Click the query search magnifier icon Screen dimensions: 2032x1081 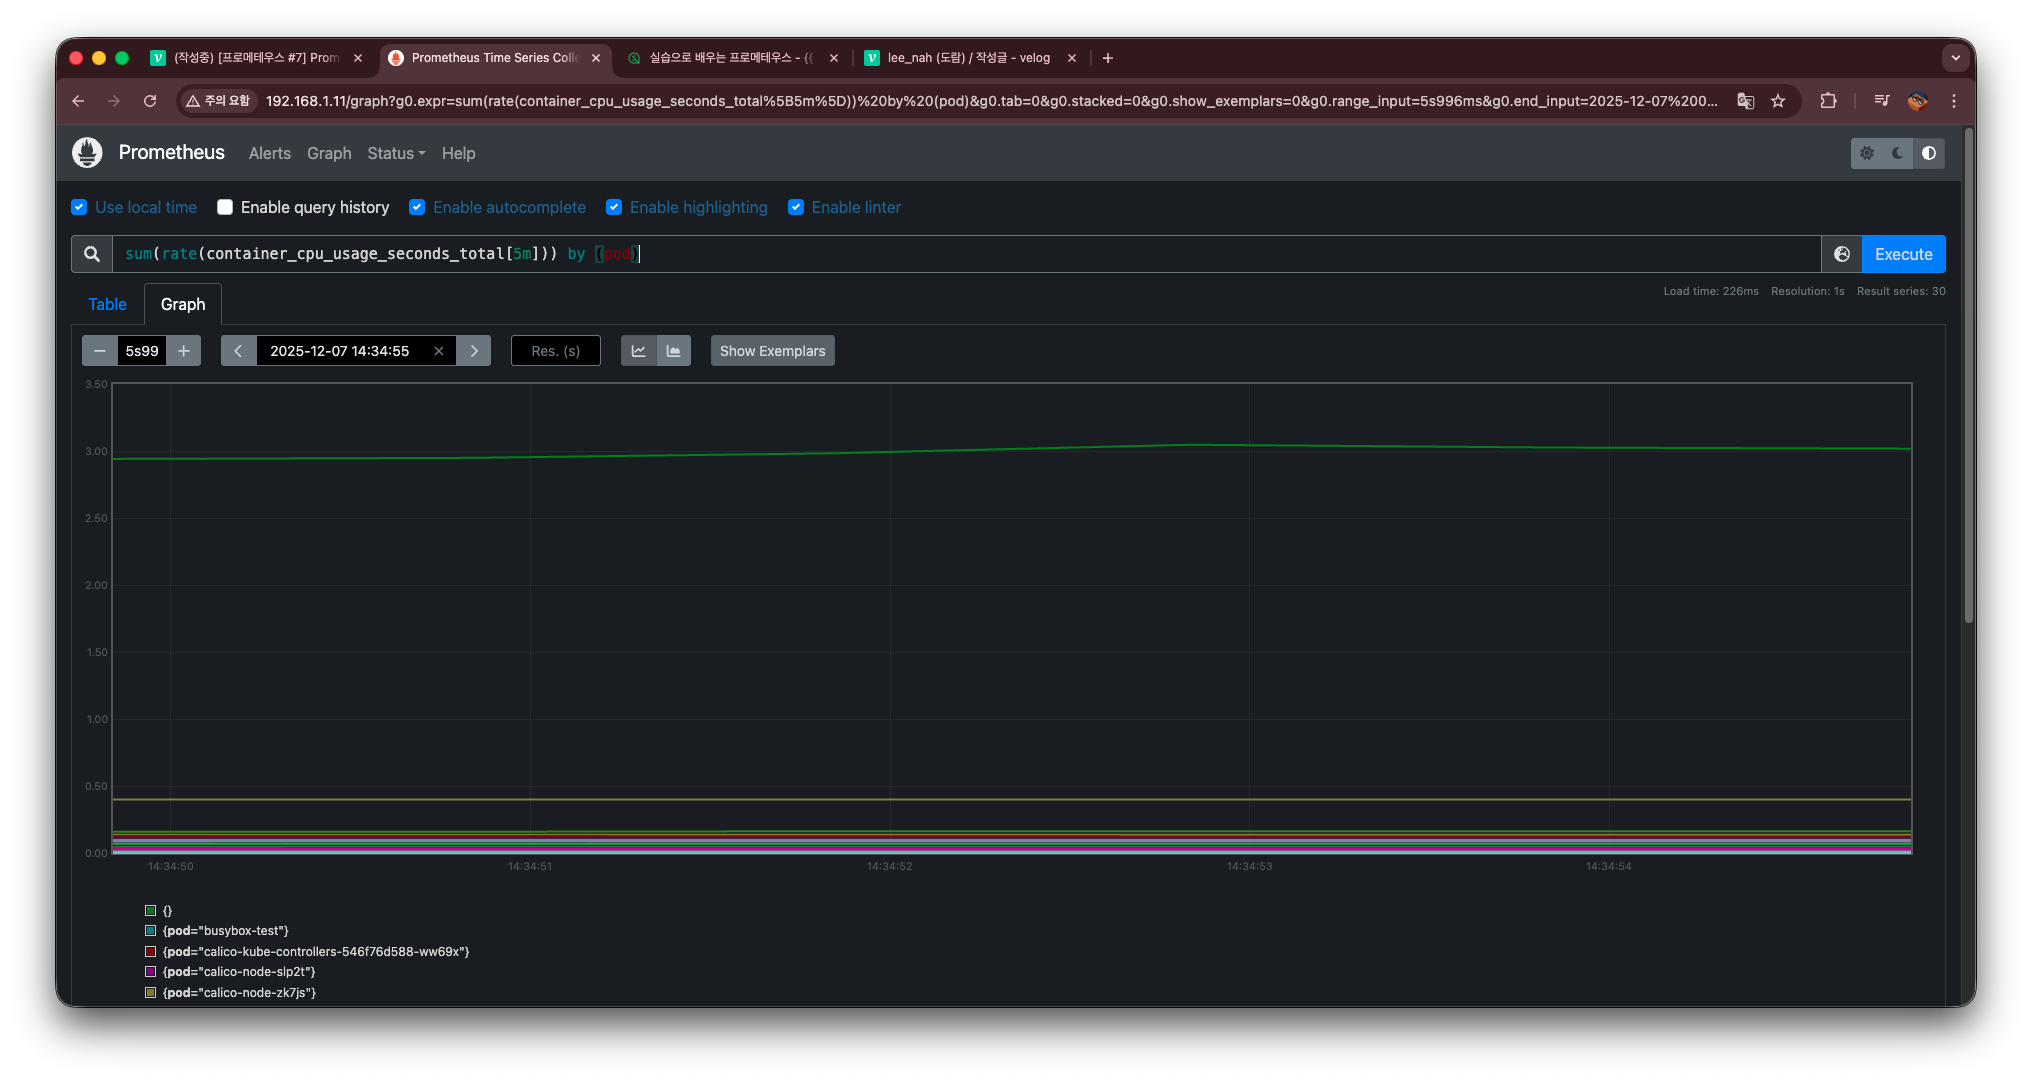[92, 254]
